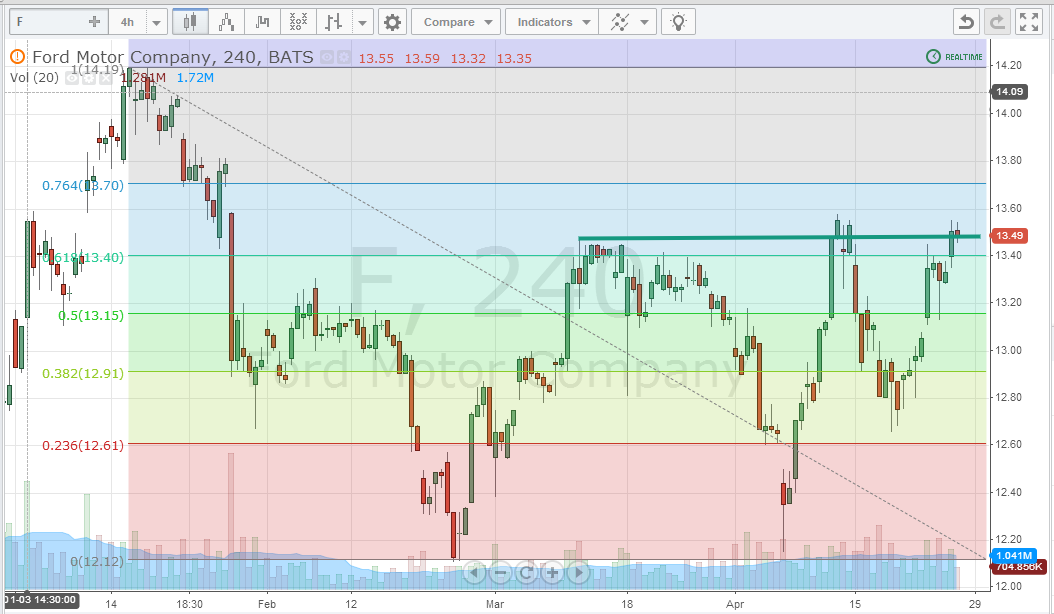Image resolution: width=1054 pixels, height=614 pixels.
Task: Click the 4h interval button
Action: click(x=128, y=22)
